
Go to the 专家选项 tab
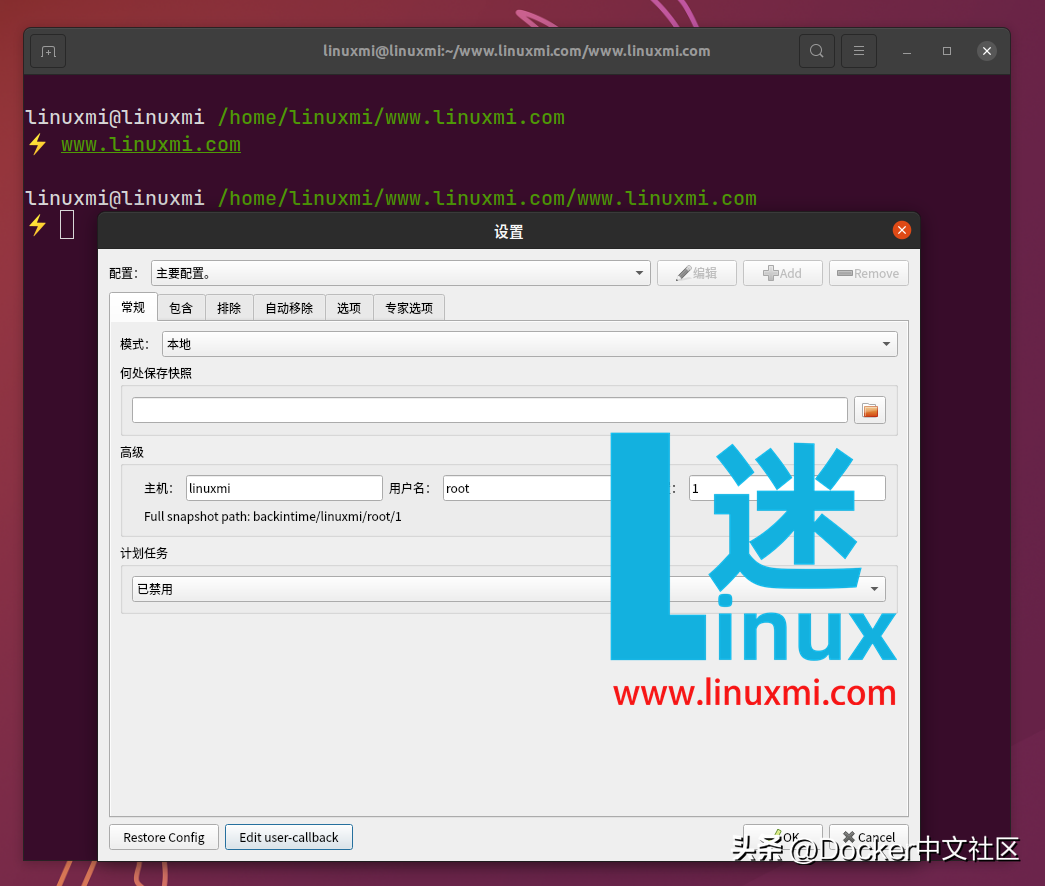[409, 308]
